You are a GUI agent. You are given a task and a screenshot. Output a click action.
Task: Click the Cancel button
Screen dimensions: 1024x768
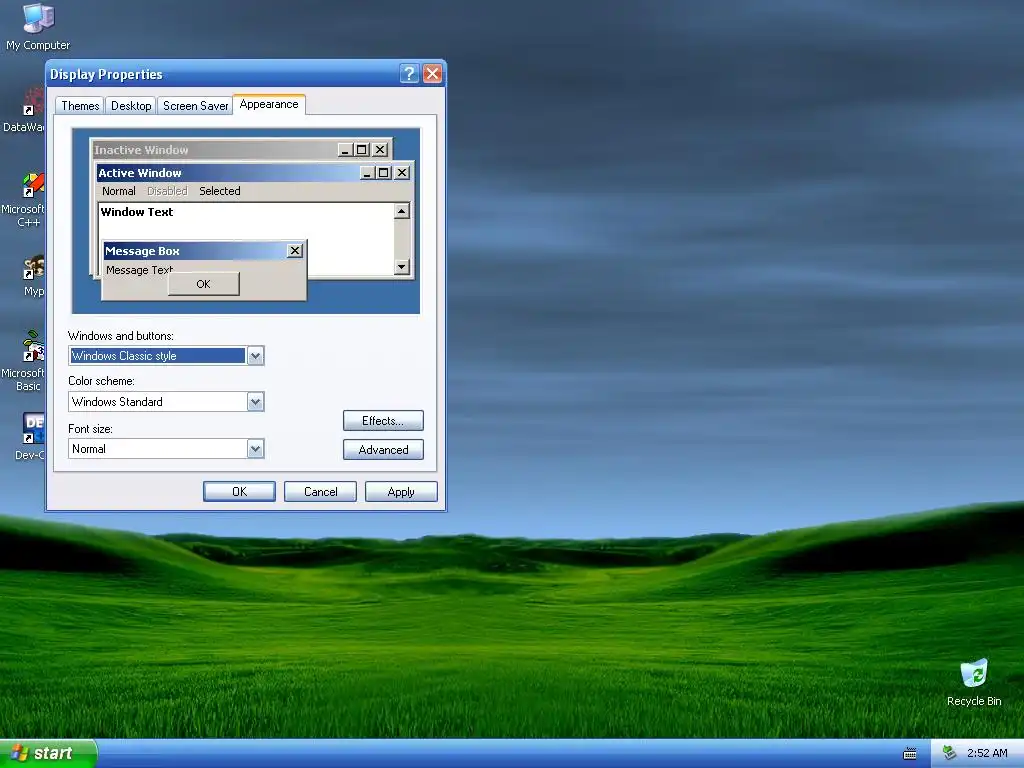320,492
